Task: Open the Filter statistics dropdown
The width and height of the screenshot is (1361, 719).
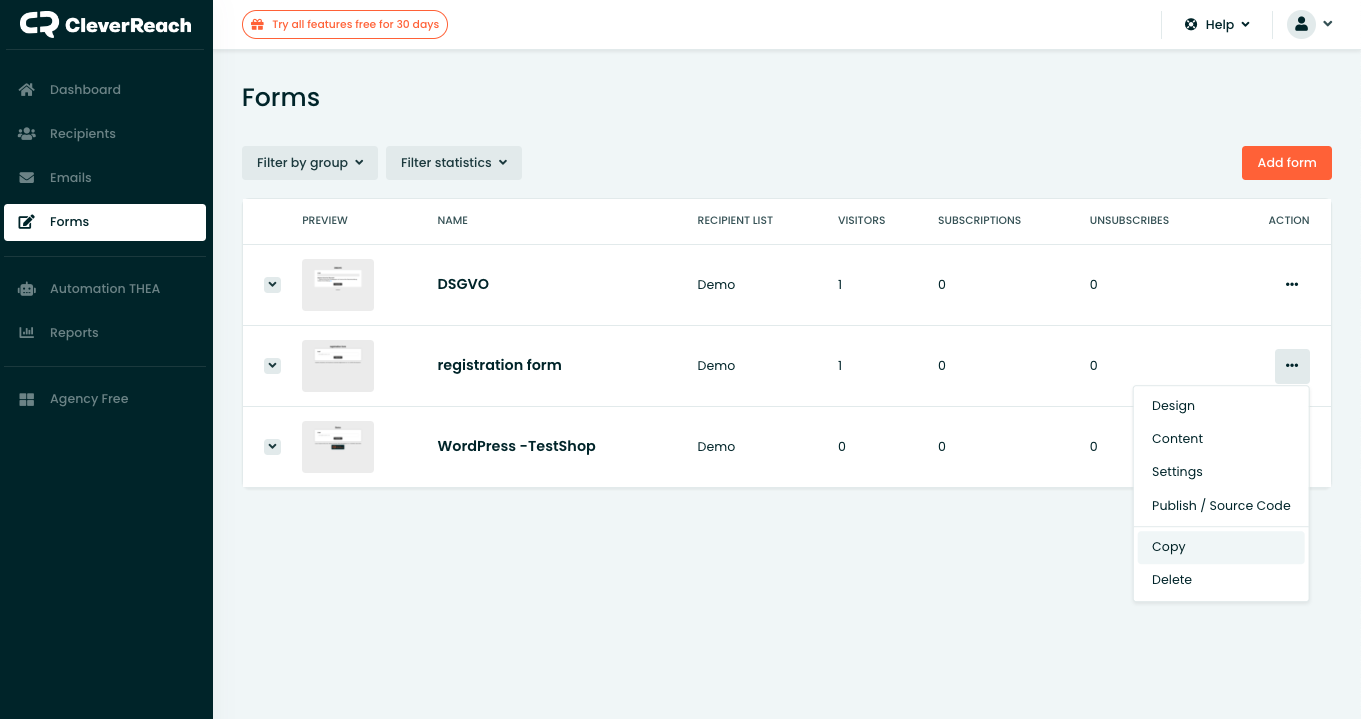Action: (453, 163)
